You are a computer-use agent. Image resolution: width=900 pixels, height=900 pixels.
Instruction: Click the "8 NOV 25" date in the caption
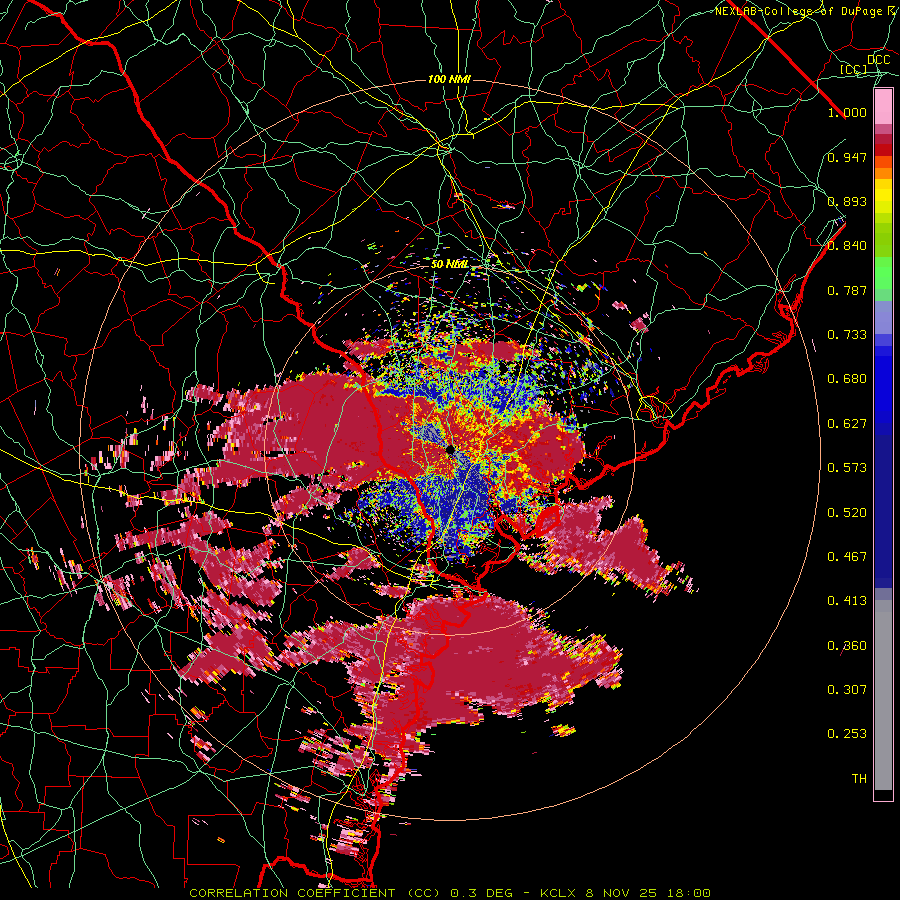620,893
